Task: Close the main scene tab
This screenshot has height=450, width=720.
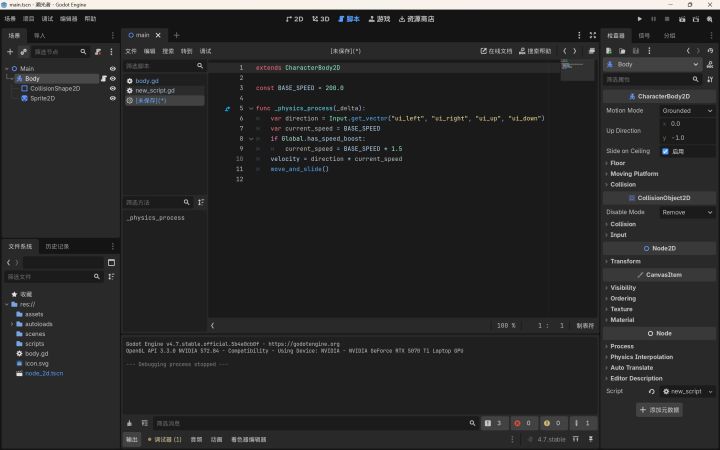Action: point(158,35)
